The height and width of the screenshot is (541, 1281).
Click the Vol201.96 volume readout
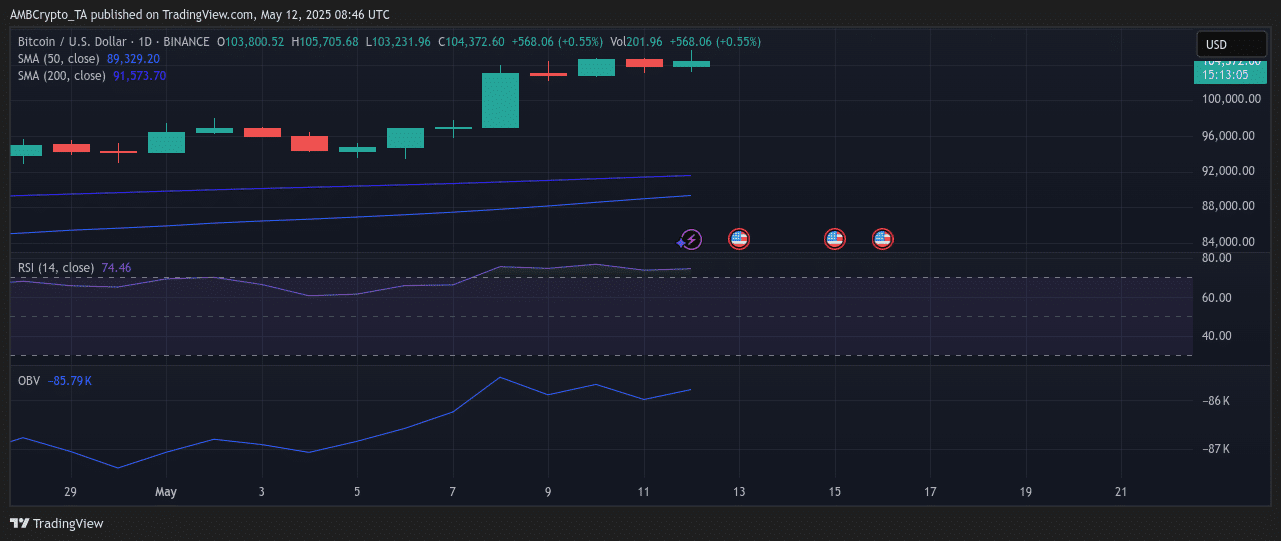[636, 42]
